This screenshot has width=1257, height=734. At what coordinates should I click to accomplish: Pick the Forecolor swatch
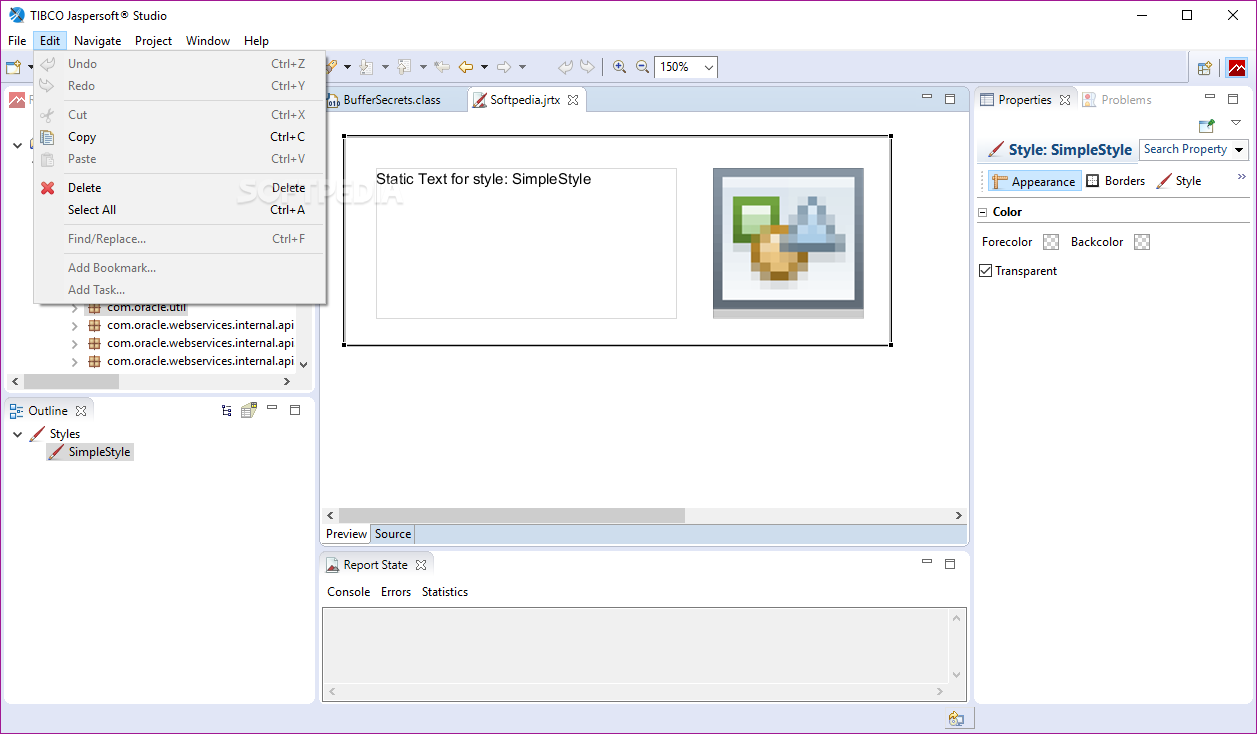1050,242
